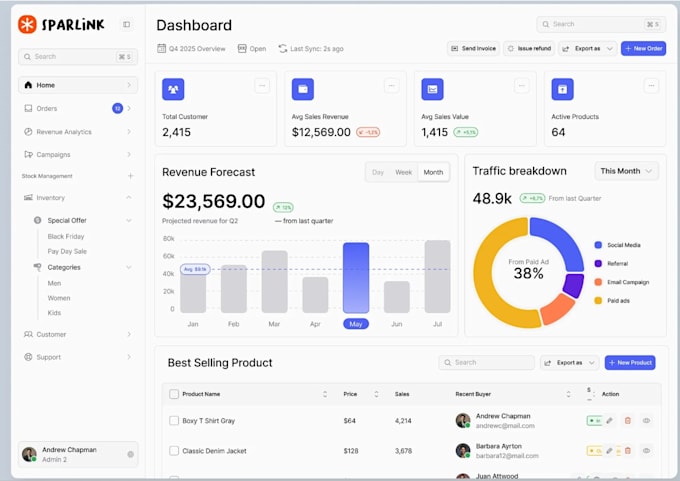The height and width of the screenshot is (481, 680).
Task: Add item with Stock Management plus icon
Action: [131, 176]
